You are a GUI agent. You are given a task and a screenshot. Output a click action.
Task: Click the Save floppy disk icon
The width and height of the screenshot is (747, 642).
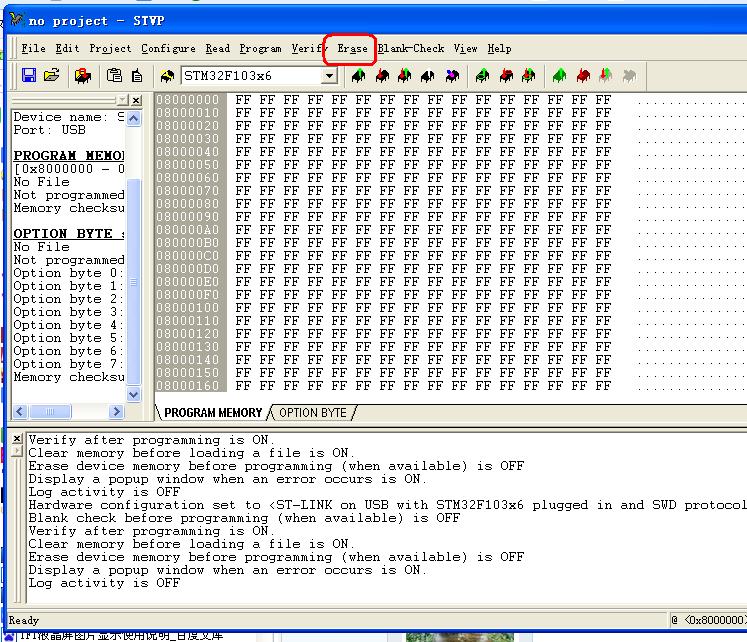coord(29,76)
